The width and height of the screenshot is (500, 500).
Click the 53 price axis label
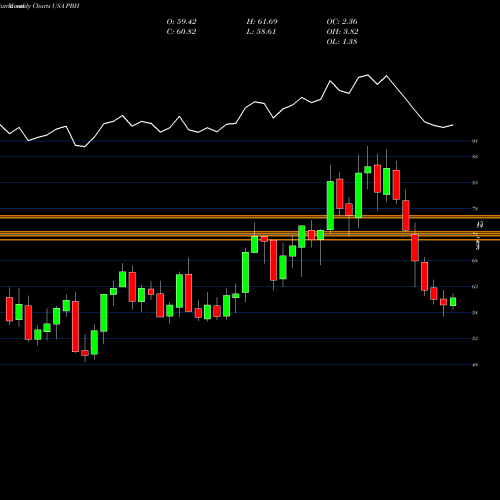[475, 339]
